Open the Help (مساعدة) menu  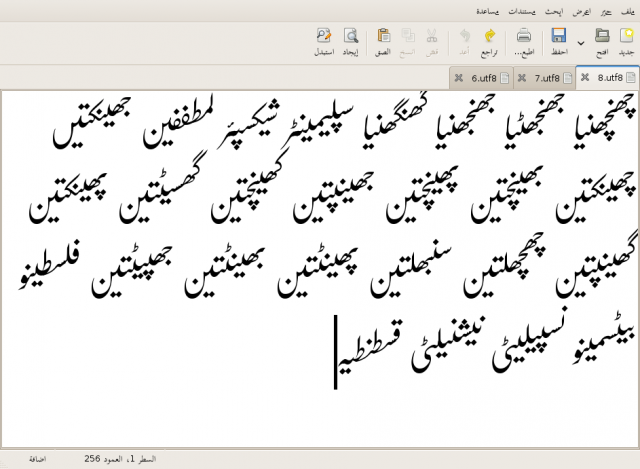[487, 12]
